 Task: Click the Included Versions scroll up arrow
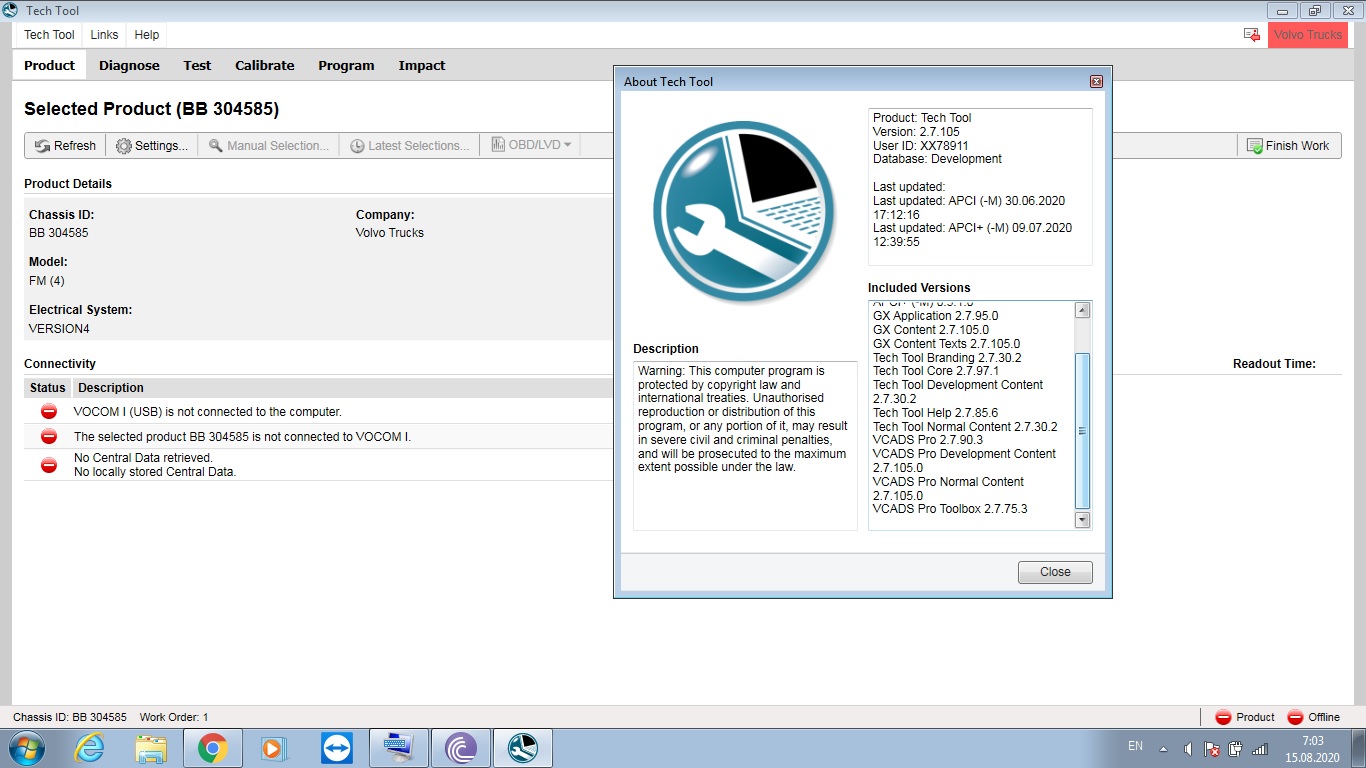(x=1082, y=311)
